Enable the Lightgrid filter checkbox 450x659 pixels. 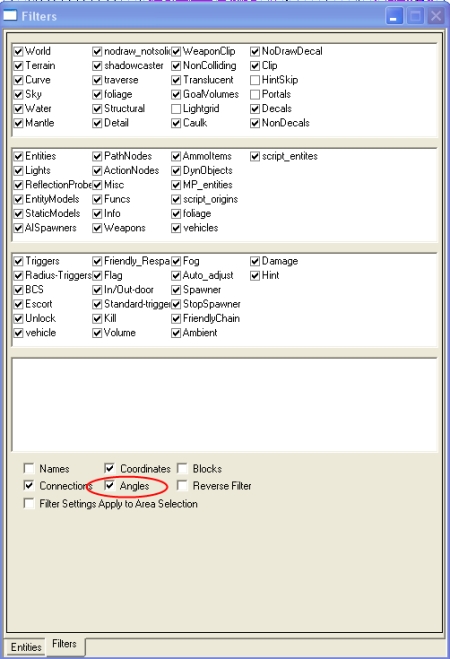176,109
